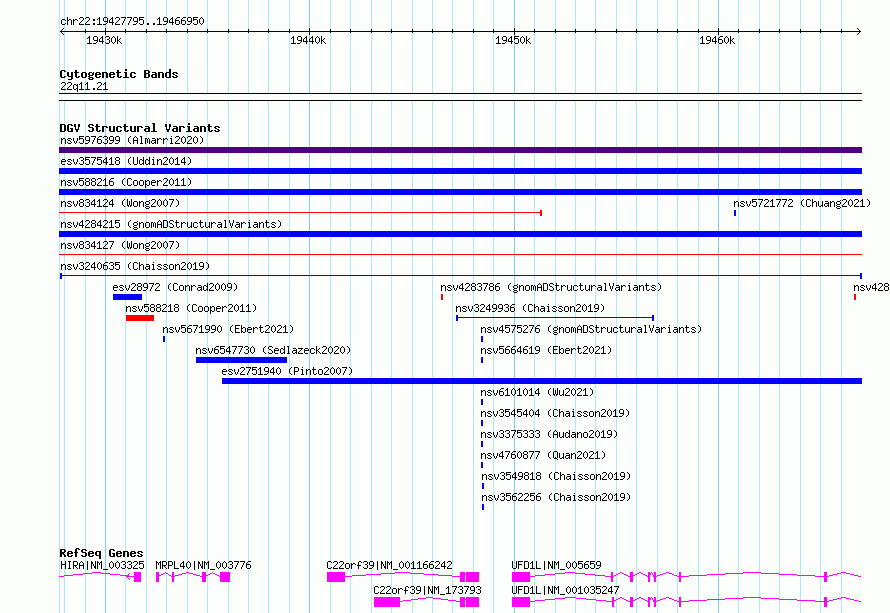Click the nsv3249936 (Chaisson2019) label
The height and width of the screenshot is (613, 890).
coord(530,308)
